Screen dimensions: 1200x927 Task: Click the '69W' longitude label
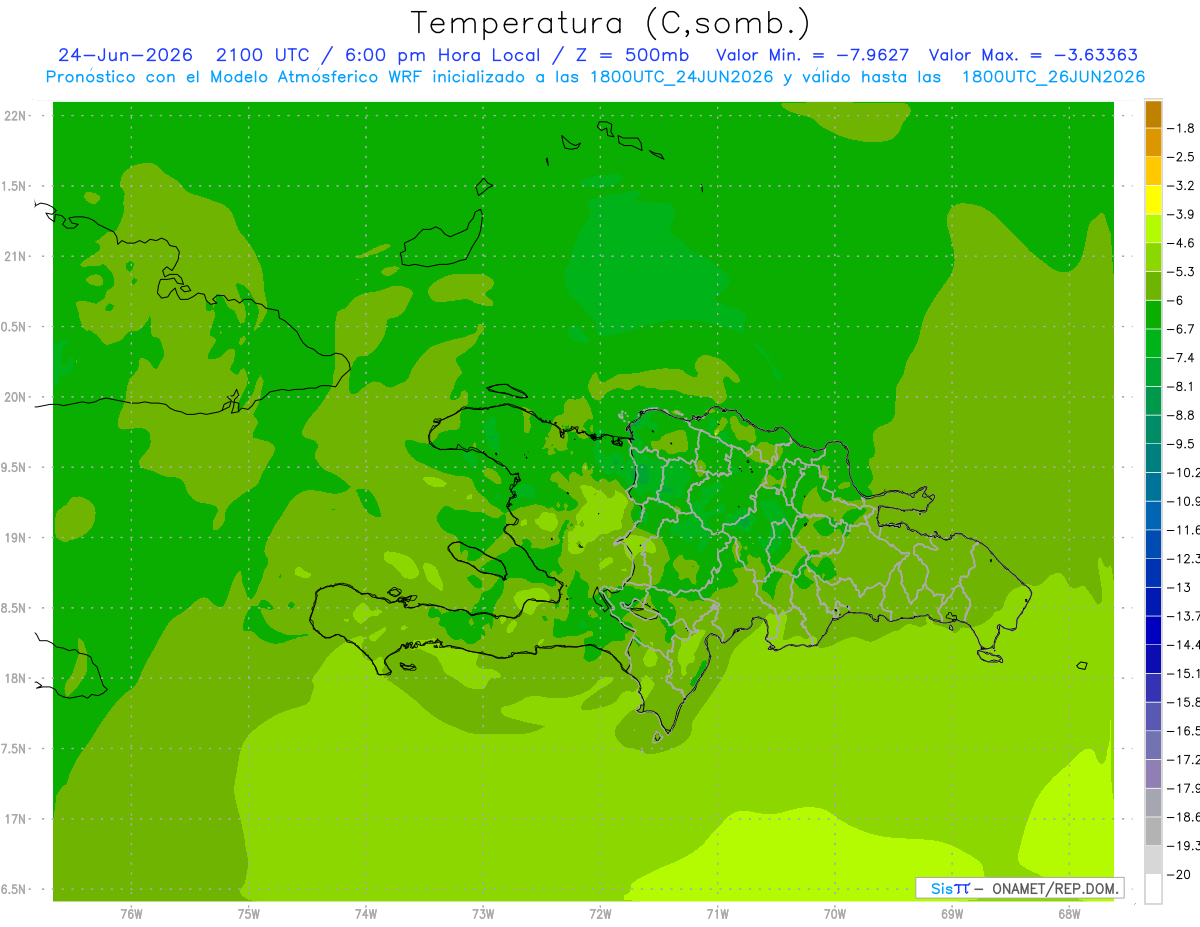pyautogui.click(x=952, y=913)
